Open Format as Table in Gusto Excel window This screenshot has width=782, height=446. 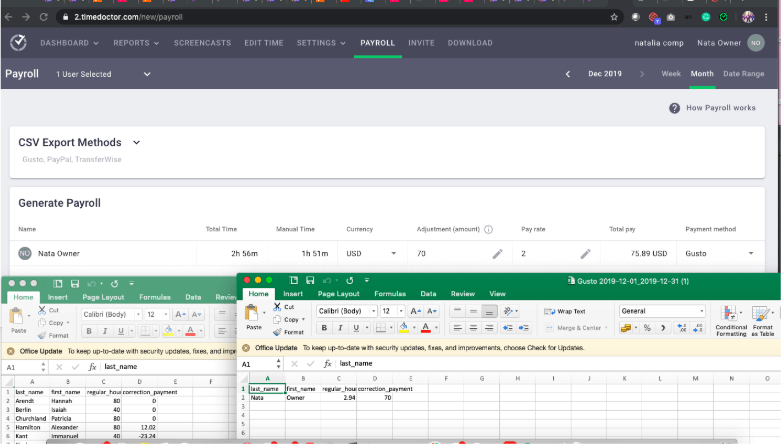[x=763, y=321]
